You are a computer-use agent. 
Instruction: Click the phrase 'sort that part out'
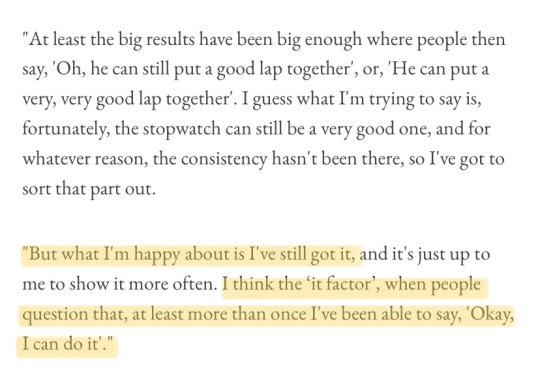tap(87, 190)
